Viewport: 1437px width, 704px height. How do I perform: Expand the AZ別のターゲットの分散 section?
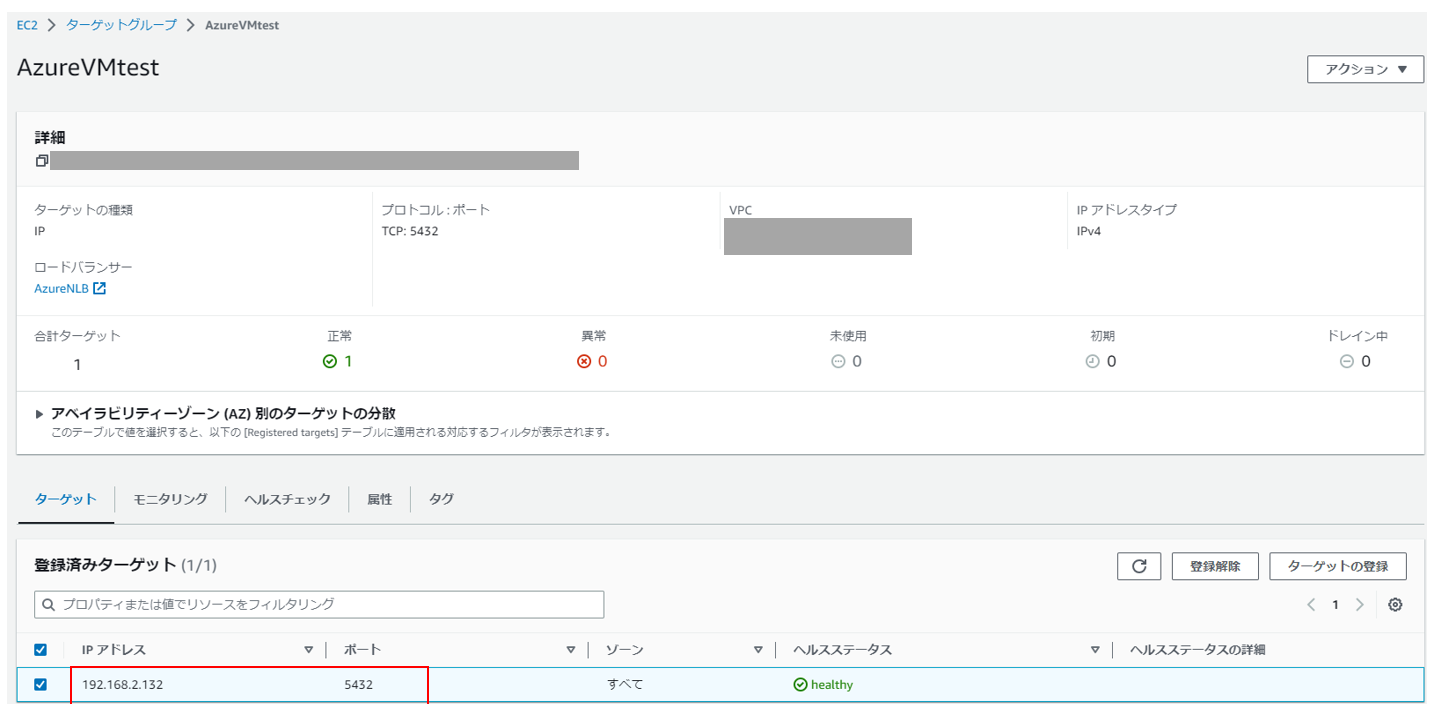40,413
